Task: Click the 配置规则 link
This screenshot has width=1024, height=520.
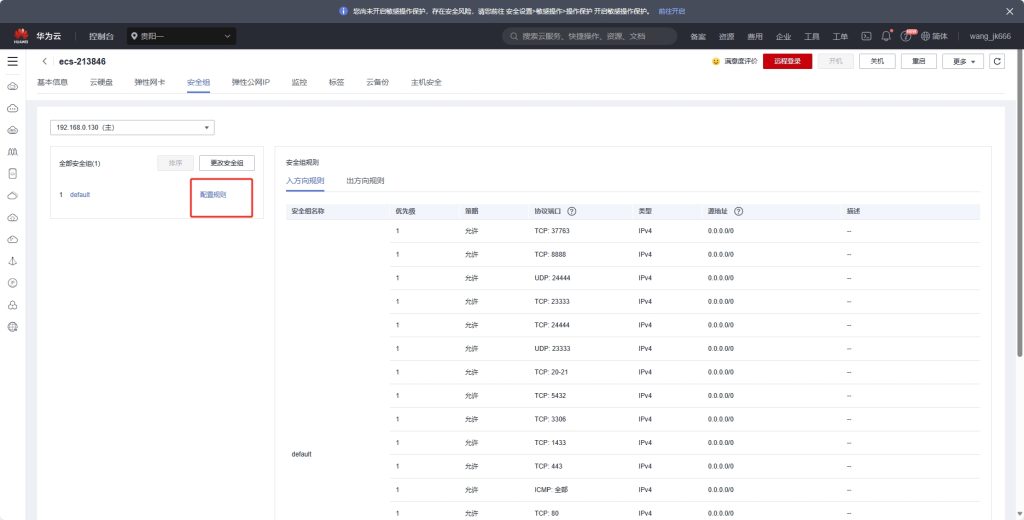Action: (x=213, y=195)
